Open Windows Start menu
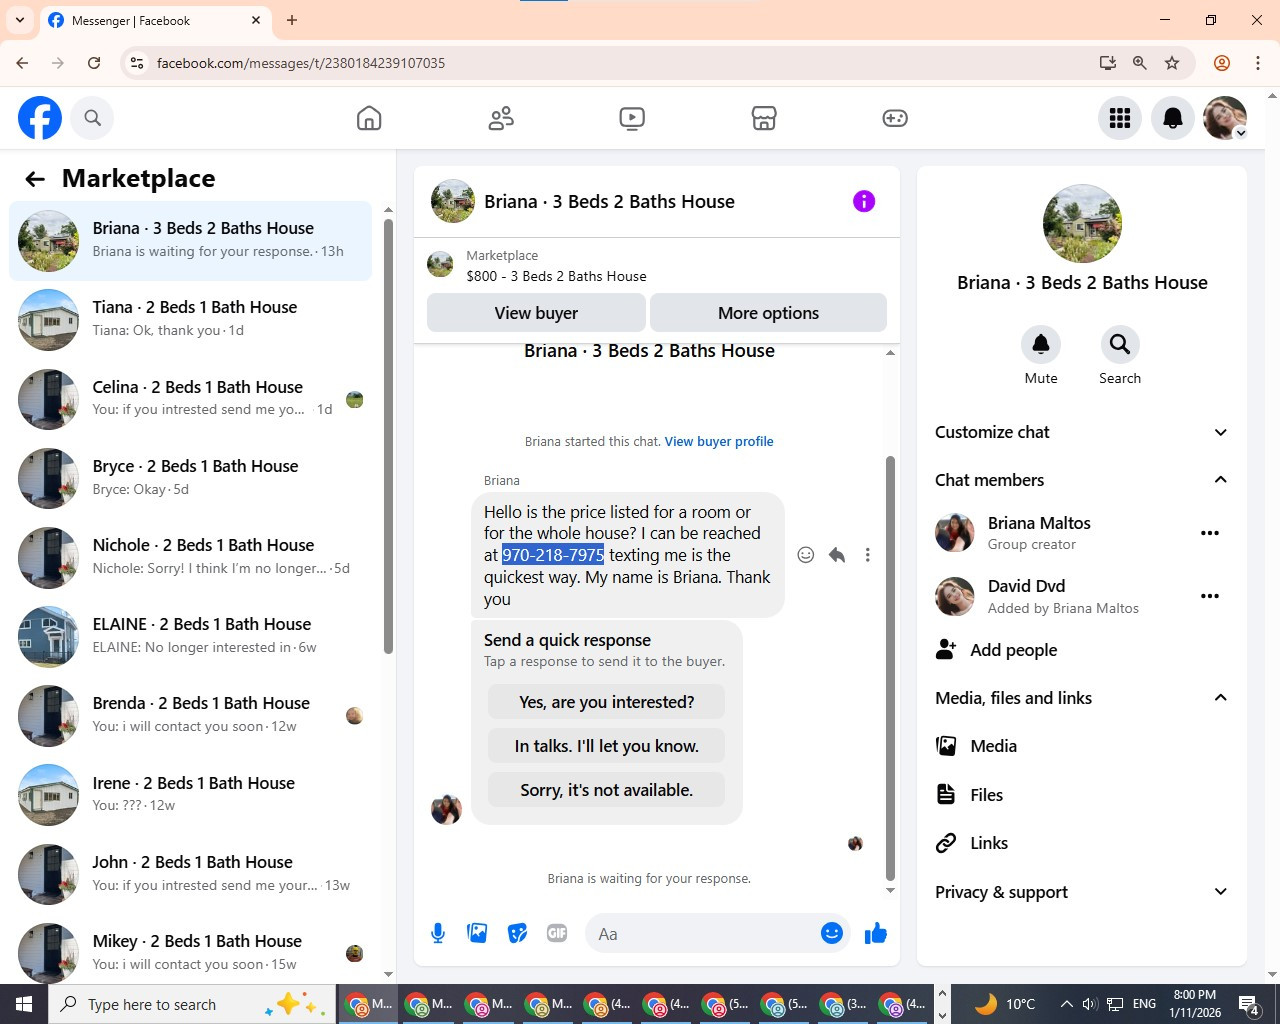Screen dimensions: 1280x1024 24,1004
